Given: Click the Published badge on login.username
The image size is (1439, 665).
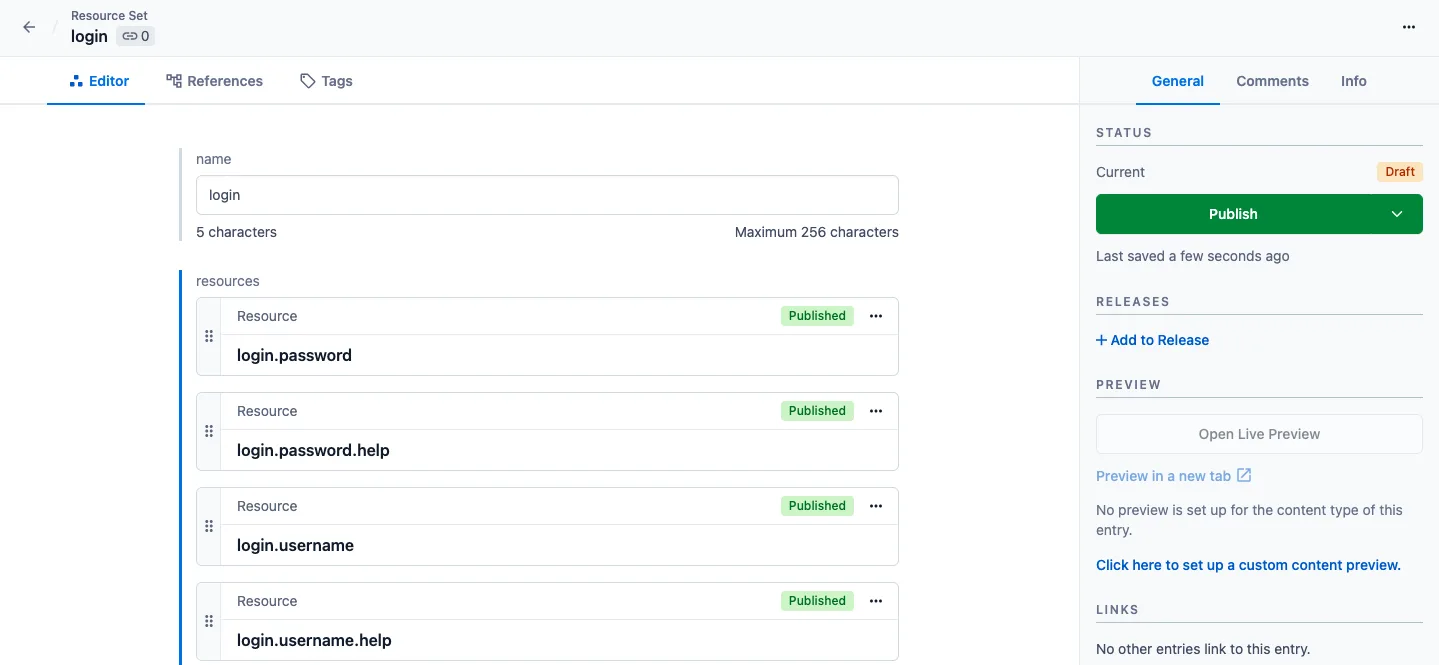Looking at the screenshot, I should coord(817,506).
